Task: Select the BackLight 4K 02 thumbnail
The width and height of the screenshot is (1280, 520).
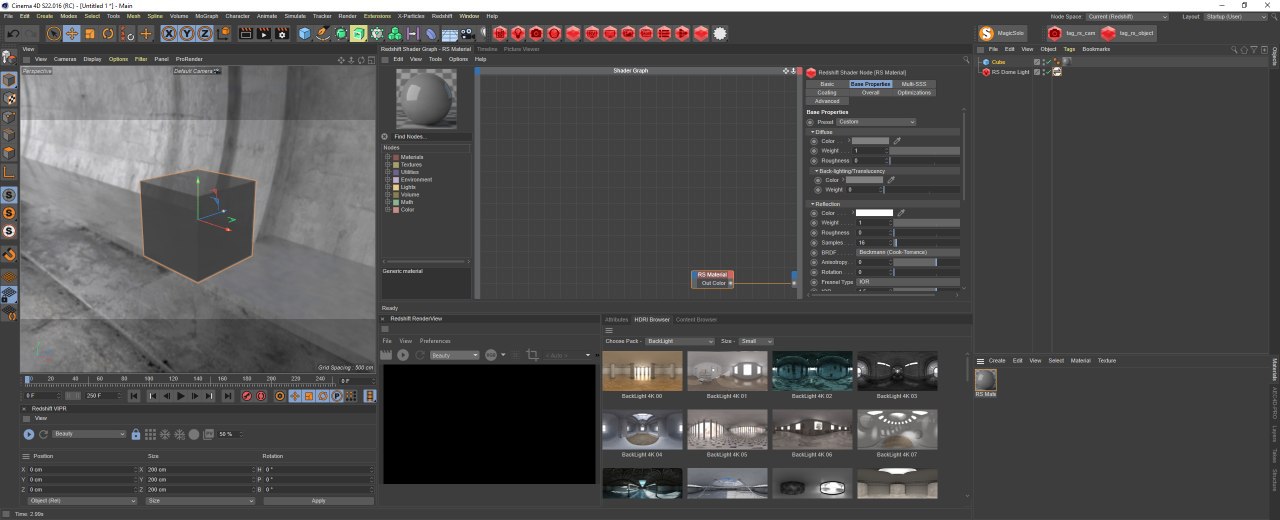Action: [812, 371]
